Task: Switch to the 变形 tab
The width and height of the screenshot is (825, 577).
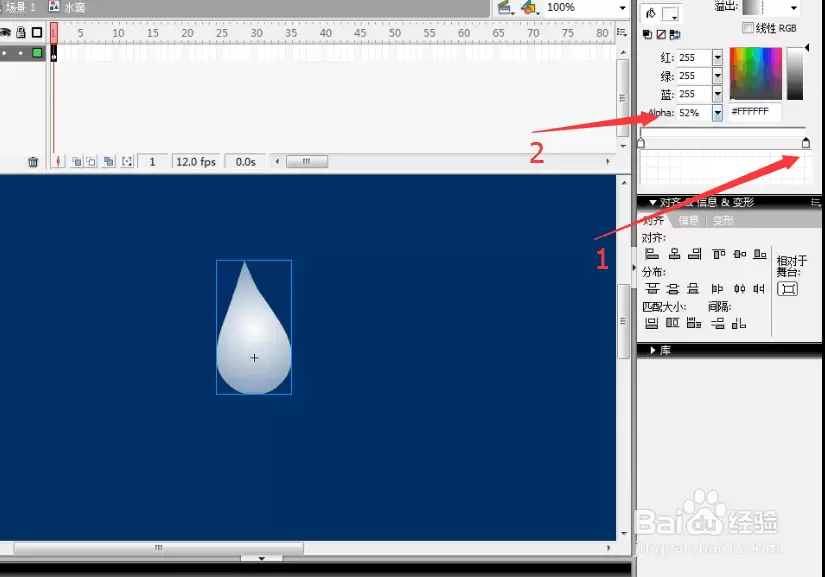Action: point(723,220)
